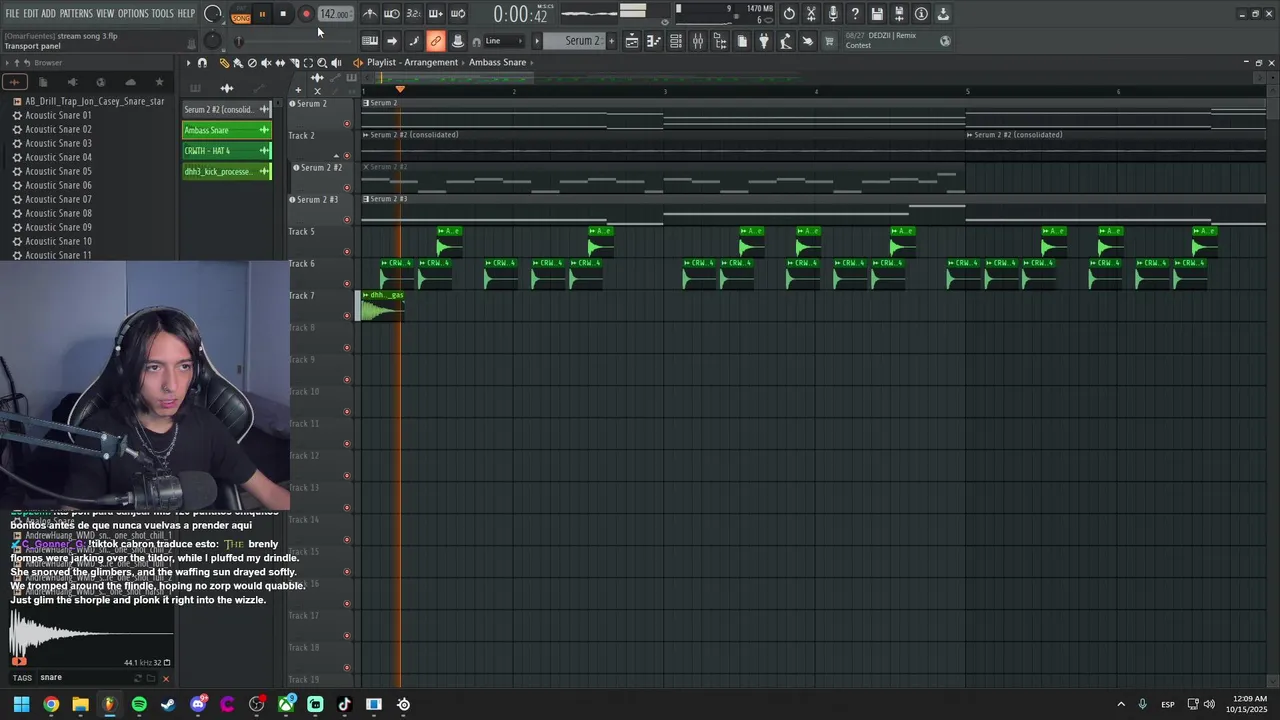Select dhh3_kick_processe clip in picker

227,172
